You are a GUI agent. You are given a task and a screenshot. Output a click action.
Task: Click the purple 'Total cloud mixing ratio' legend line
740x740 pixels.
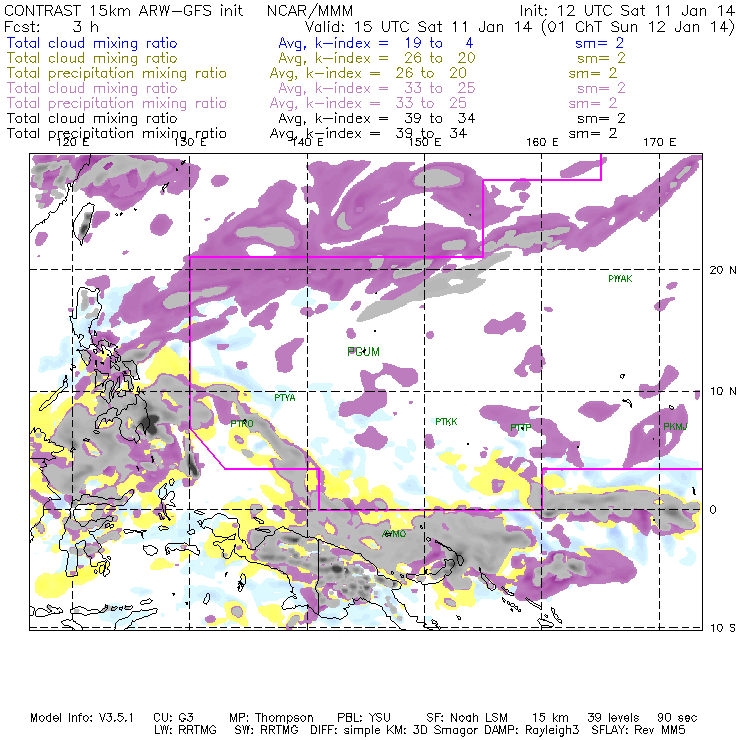(92, 88)
